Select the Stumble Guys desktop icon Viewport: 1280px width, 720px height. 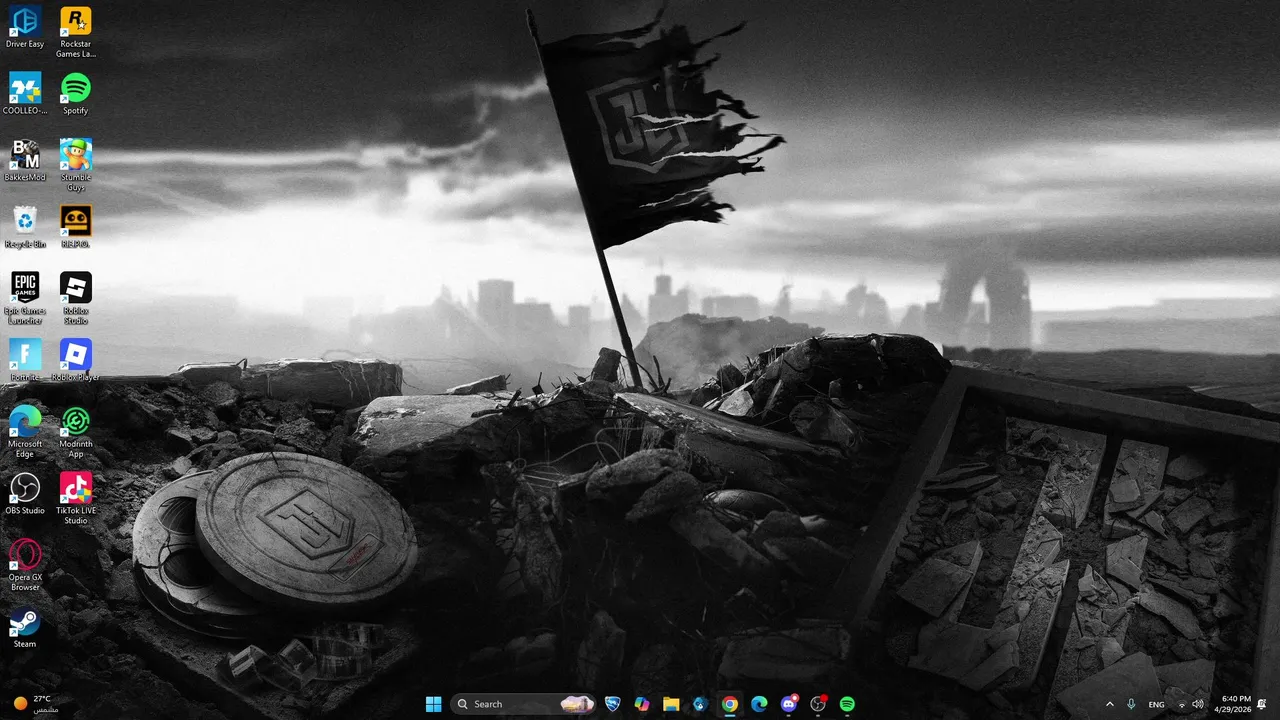75,165
